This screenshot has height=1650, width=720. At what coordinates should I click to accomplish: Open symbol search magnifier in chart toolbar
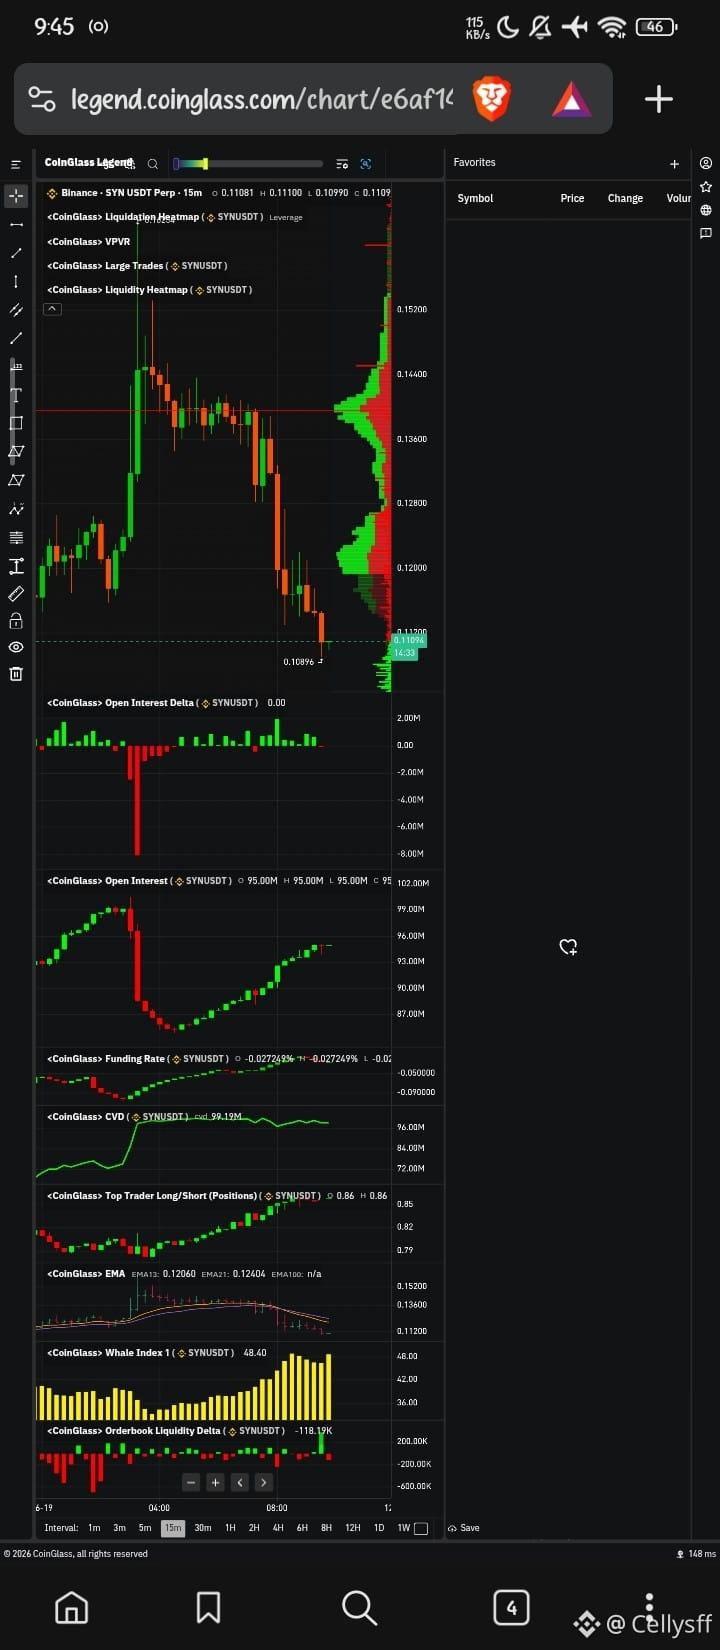[153, 164]
